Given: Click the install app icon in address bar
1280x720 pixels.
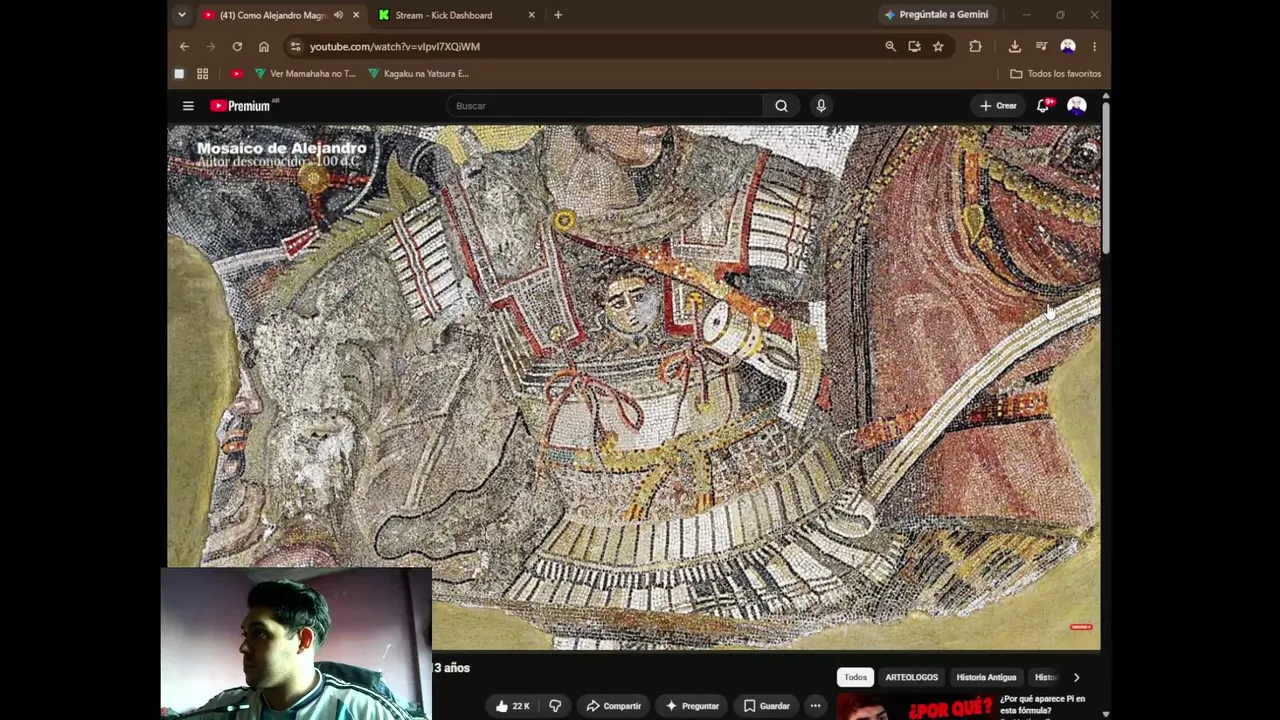Looking at the screenshot, I should pos(914,46).
